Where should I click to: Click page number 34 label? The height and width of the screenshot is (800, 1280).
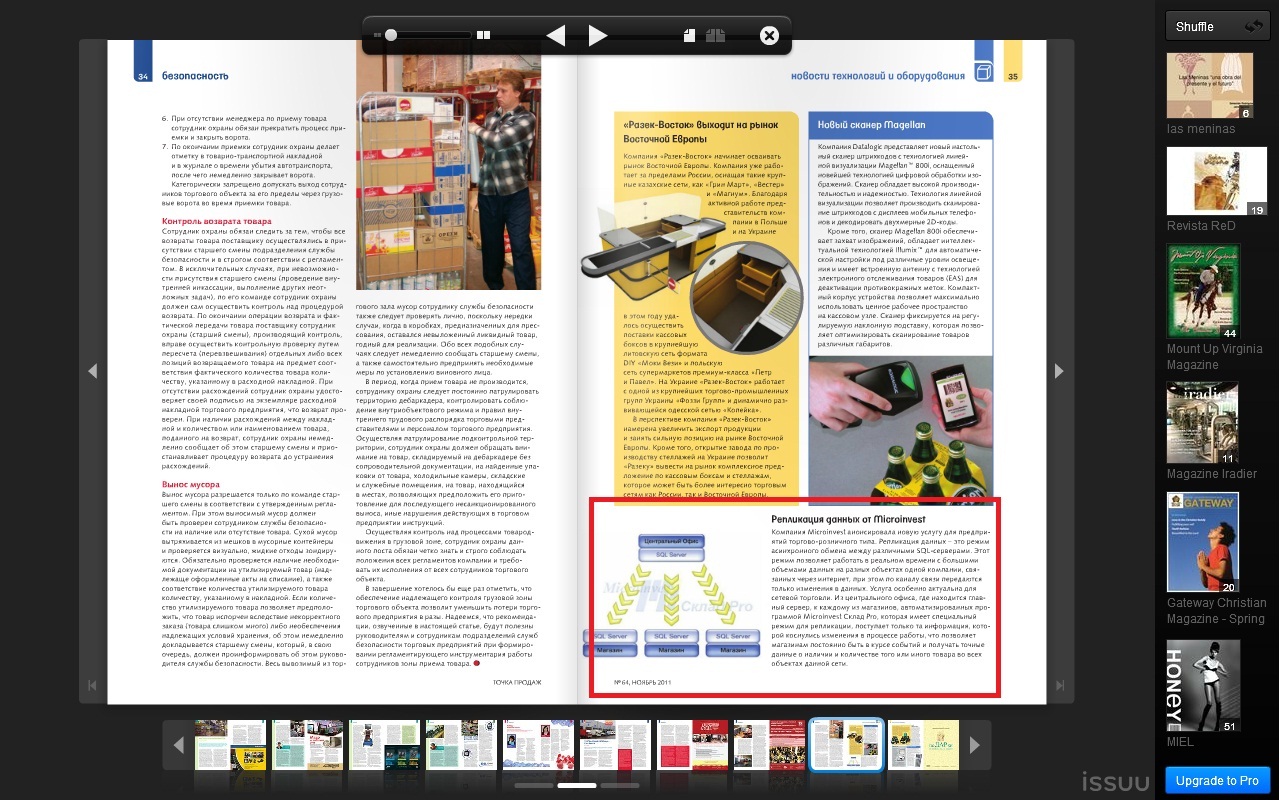(144, 76)
